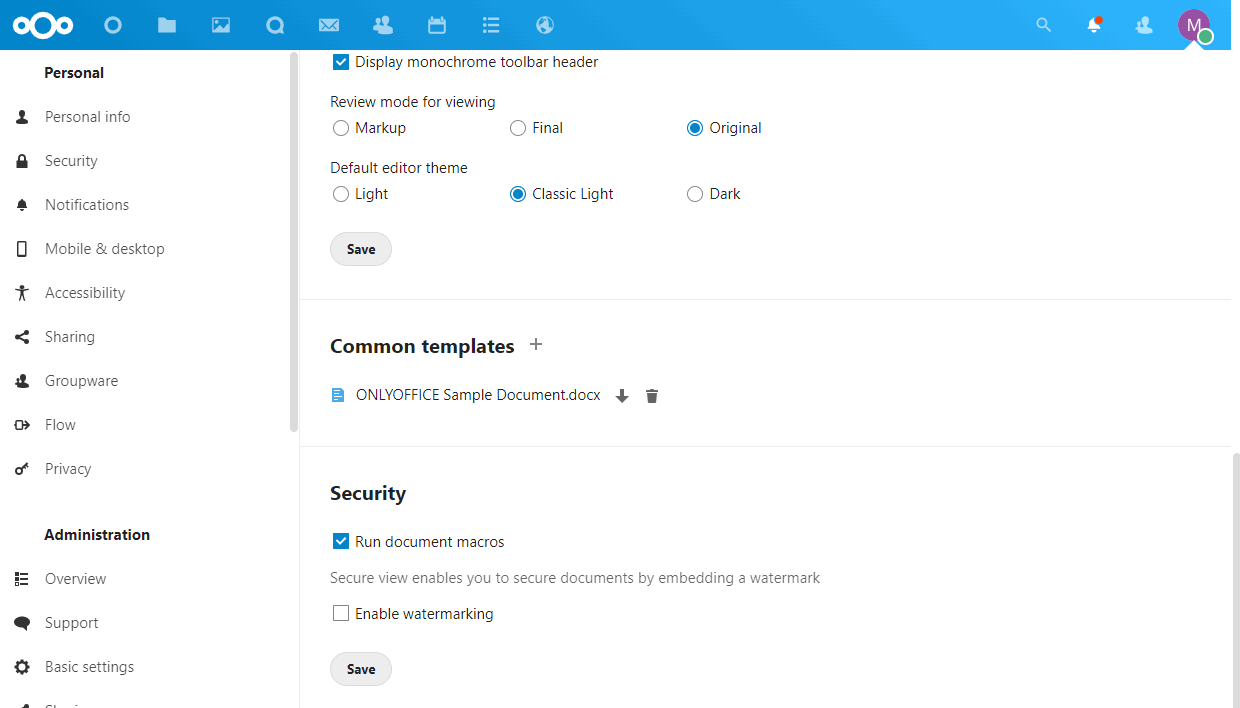Click Save button under Security
1240x708 pixels.
point(361,669)
